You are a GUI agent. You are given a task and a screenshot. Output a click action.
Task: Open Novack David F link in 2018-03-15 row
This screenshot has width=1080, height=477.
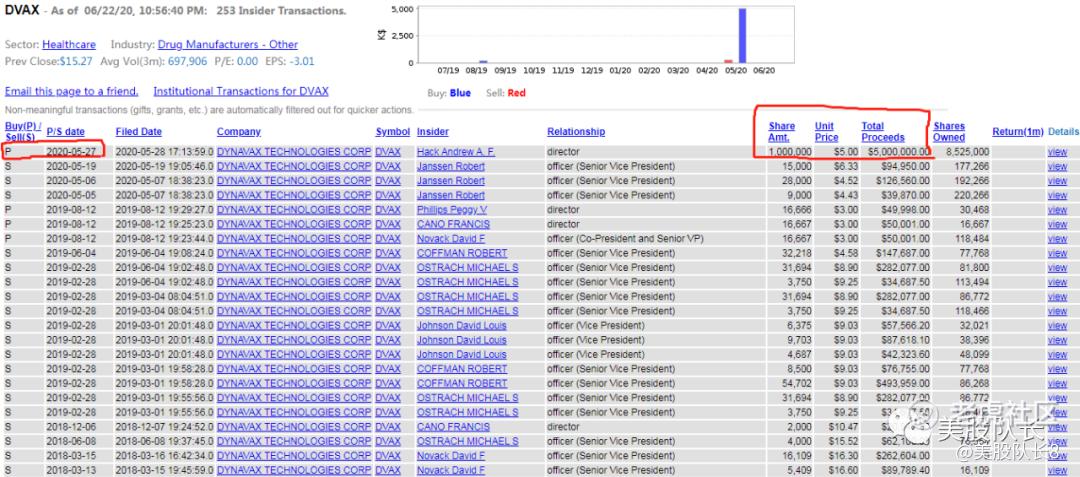click(450, 456)
